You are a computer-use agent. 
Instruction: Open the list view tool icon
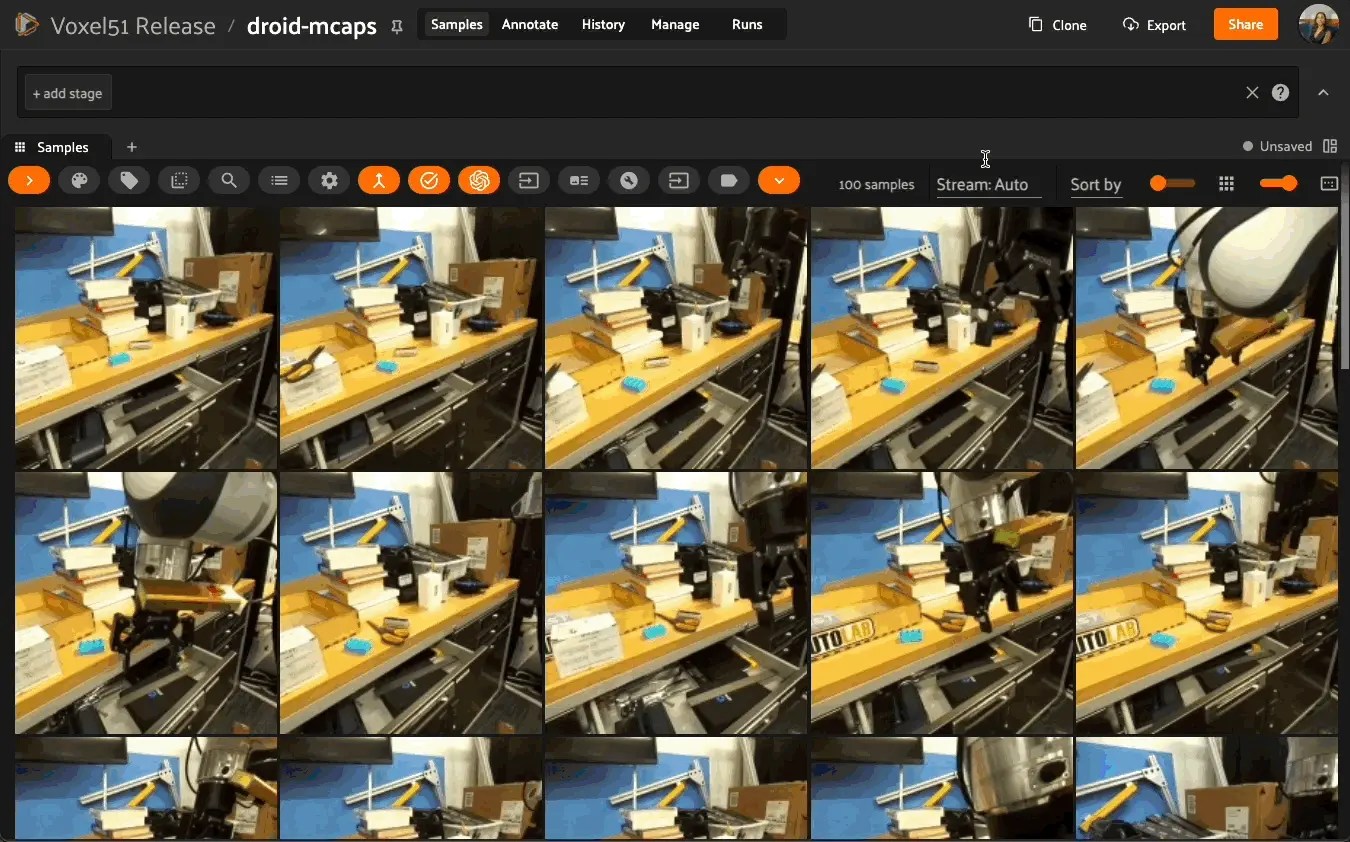point(279,181)
